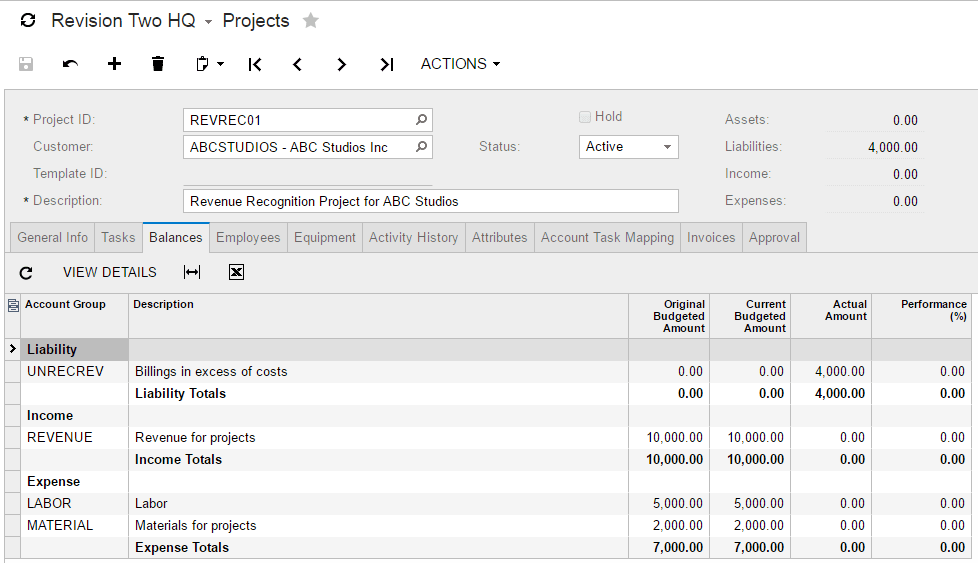Mark Projects page as favorite star
The image size is (978, 563).
coord(311,21)
